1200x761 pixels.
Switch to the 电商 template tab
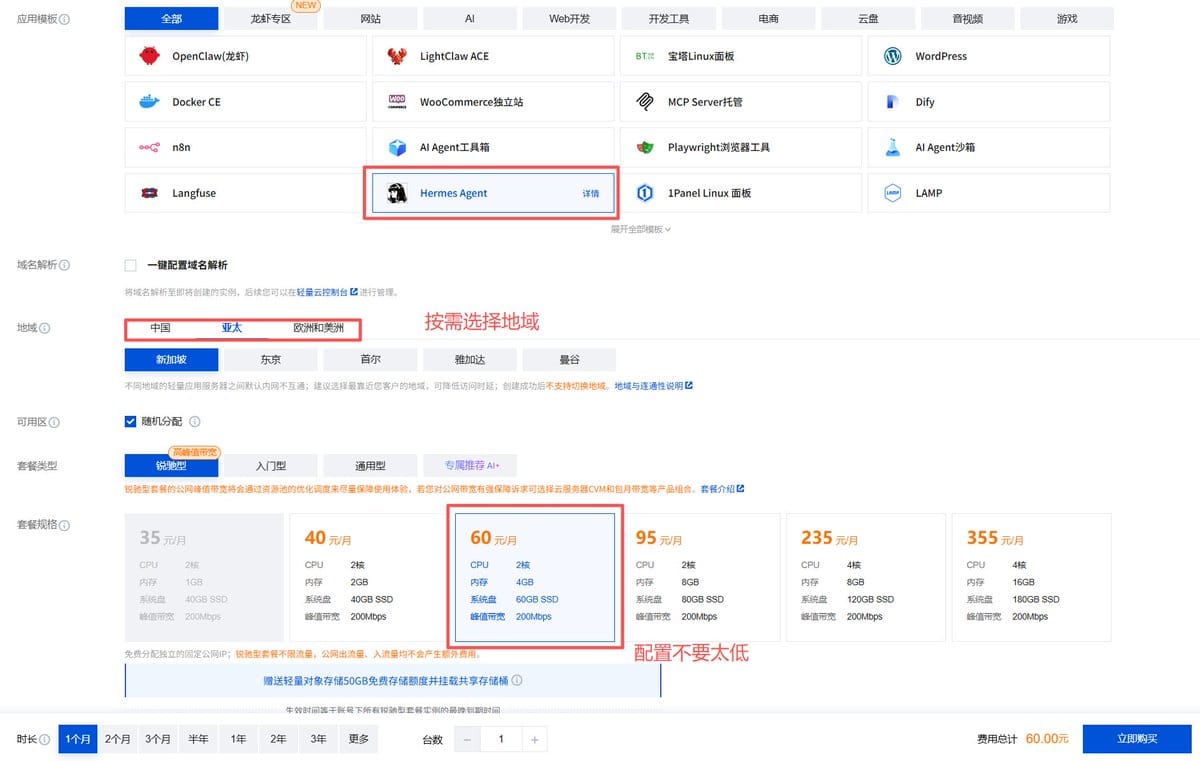tap(768, 18)
